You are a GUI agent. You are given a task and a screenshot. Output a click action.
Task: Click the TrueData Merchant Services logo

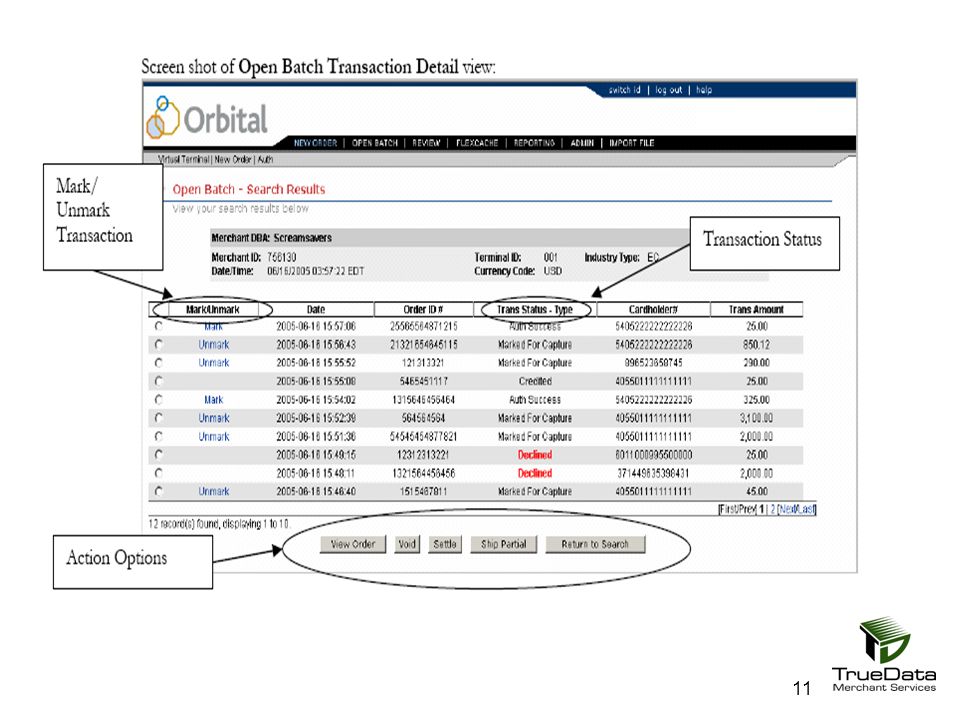[884, 655]
